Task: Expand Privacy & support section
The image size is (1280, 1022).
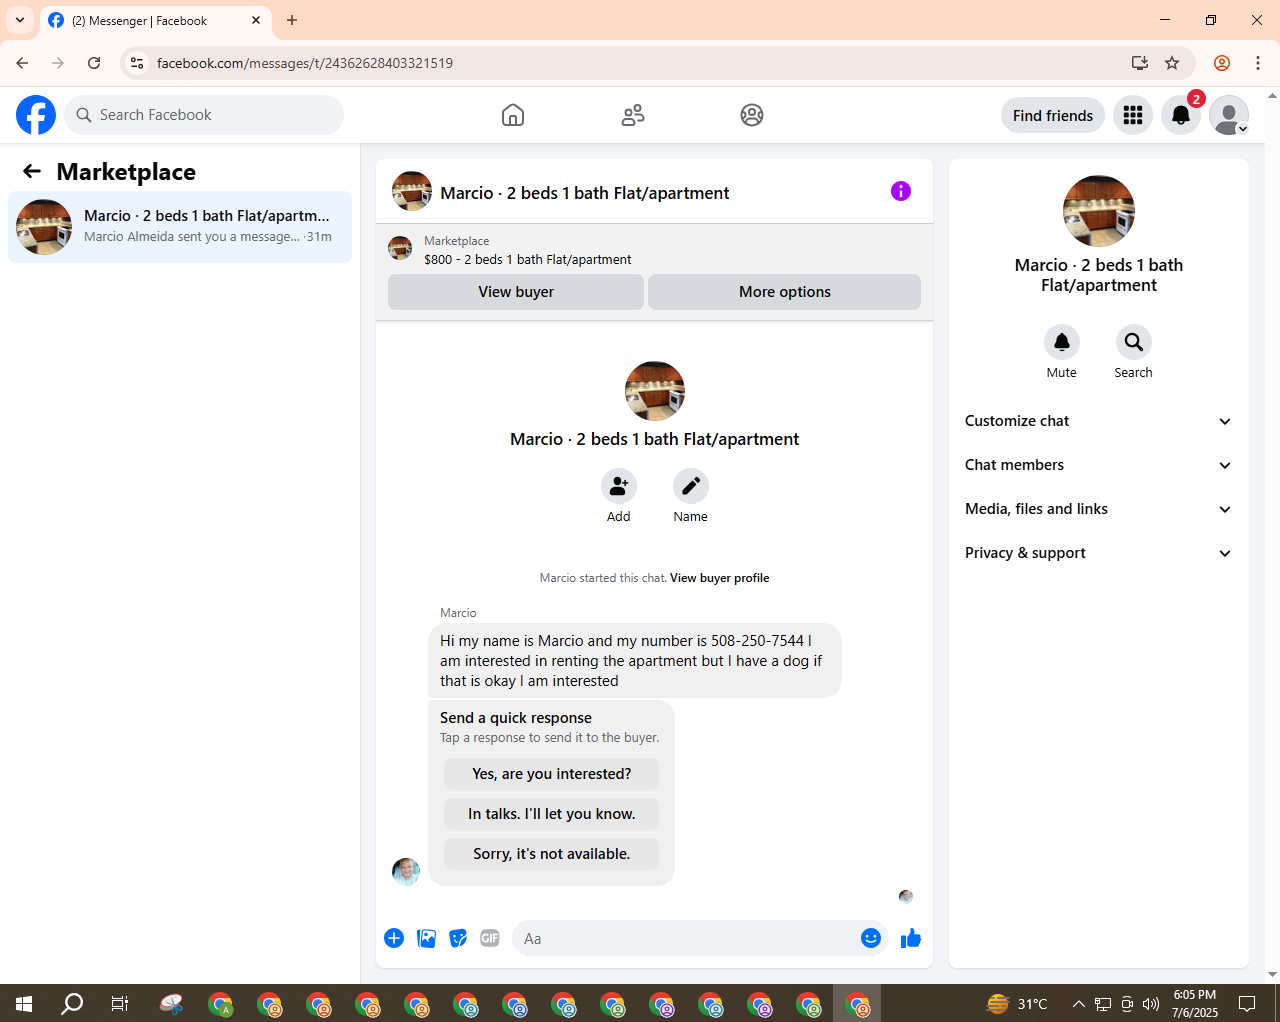Action: click(1099, 553)
